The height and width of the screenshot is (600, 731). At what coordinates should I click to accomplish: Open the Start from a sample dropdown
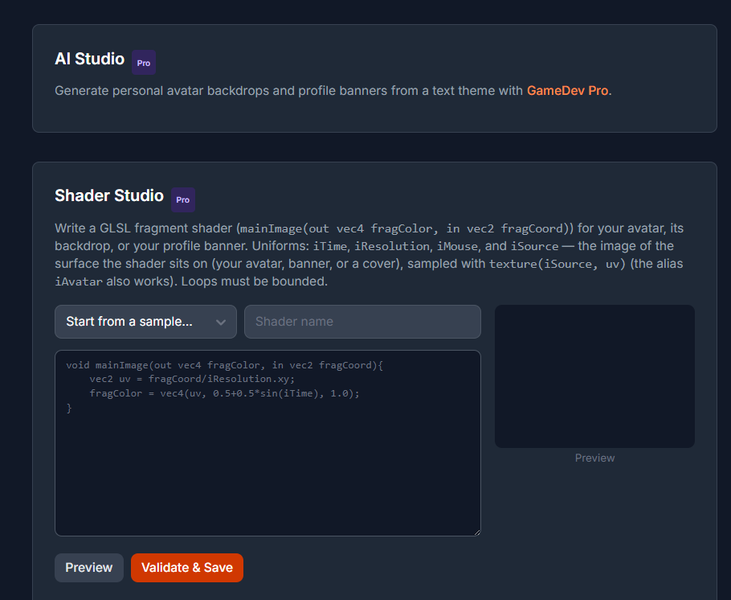click(145, 322)
